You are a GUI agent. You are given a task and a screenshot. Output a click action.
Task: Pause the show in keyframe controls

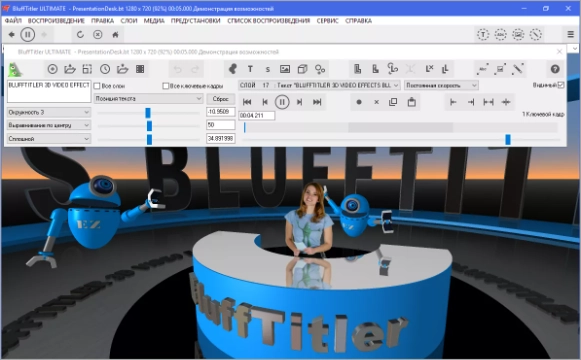point(282,102)
